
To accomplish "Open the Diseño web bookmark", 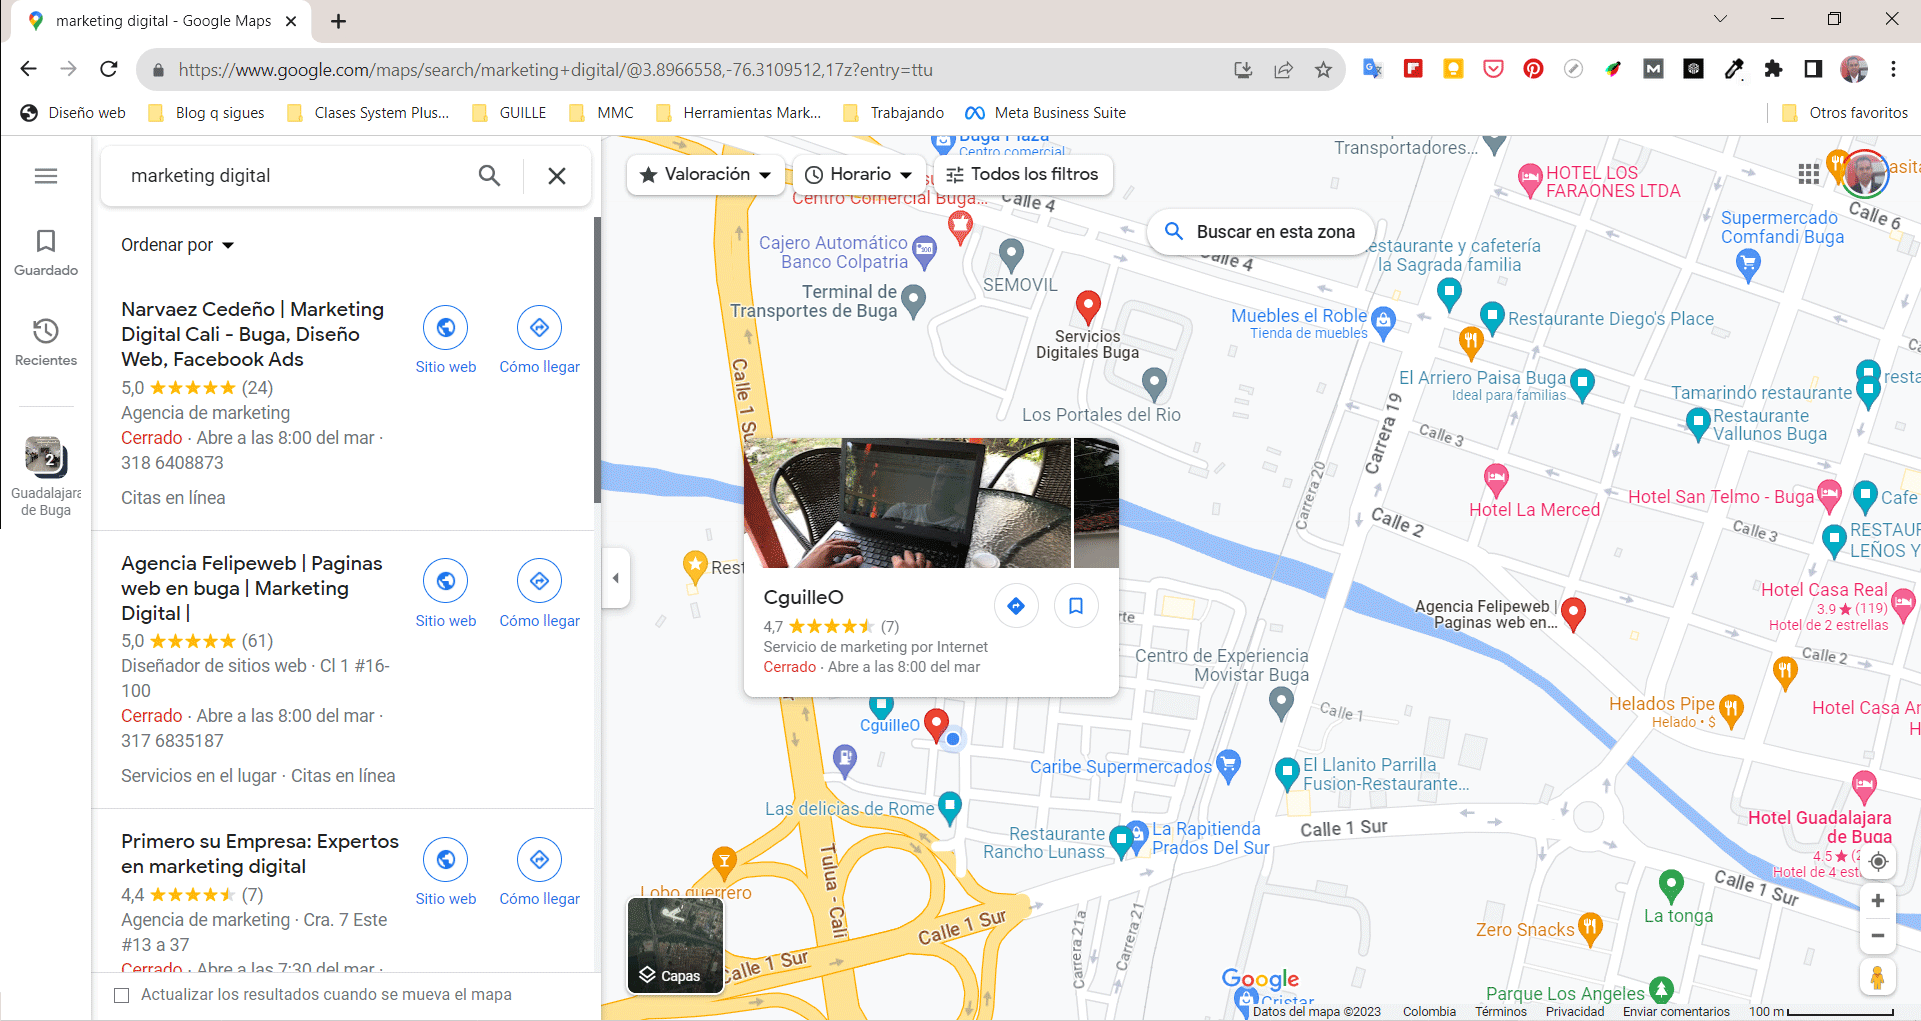I will click(x=73, y=113).
